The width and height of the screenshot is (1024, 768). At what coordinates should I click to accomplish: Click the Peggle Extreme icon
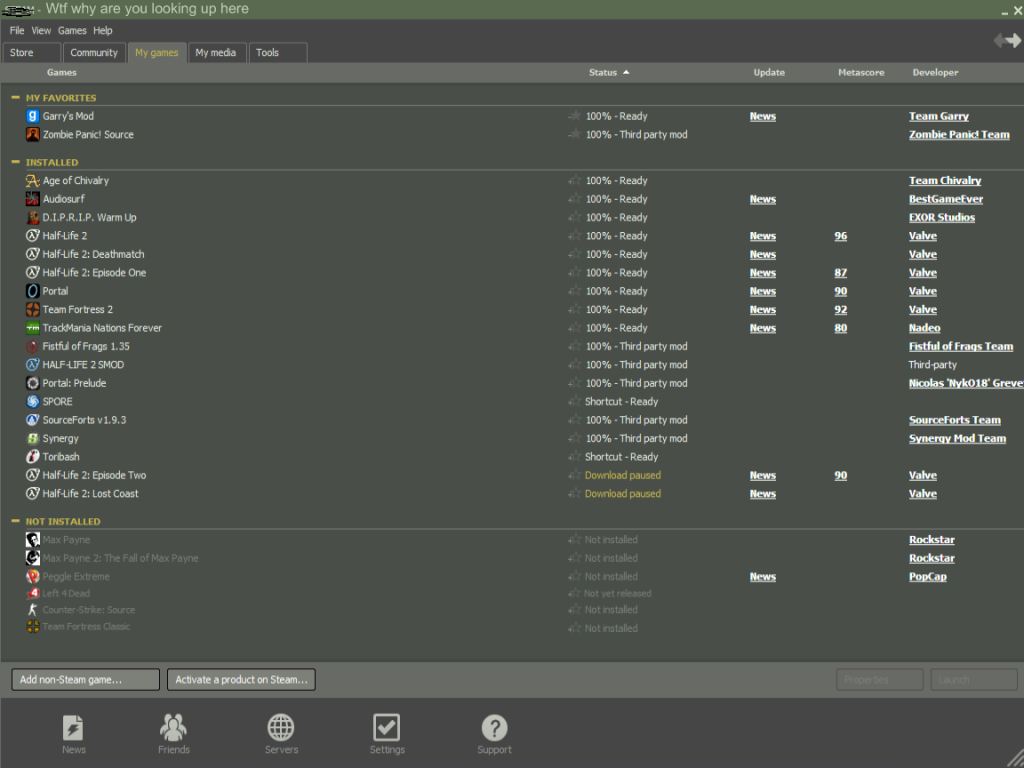33,577
